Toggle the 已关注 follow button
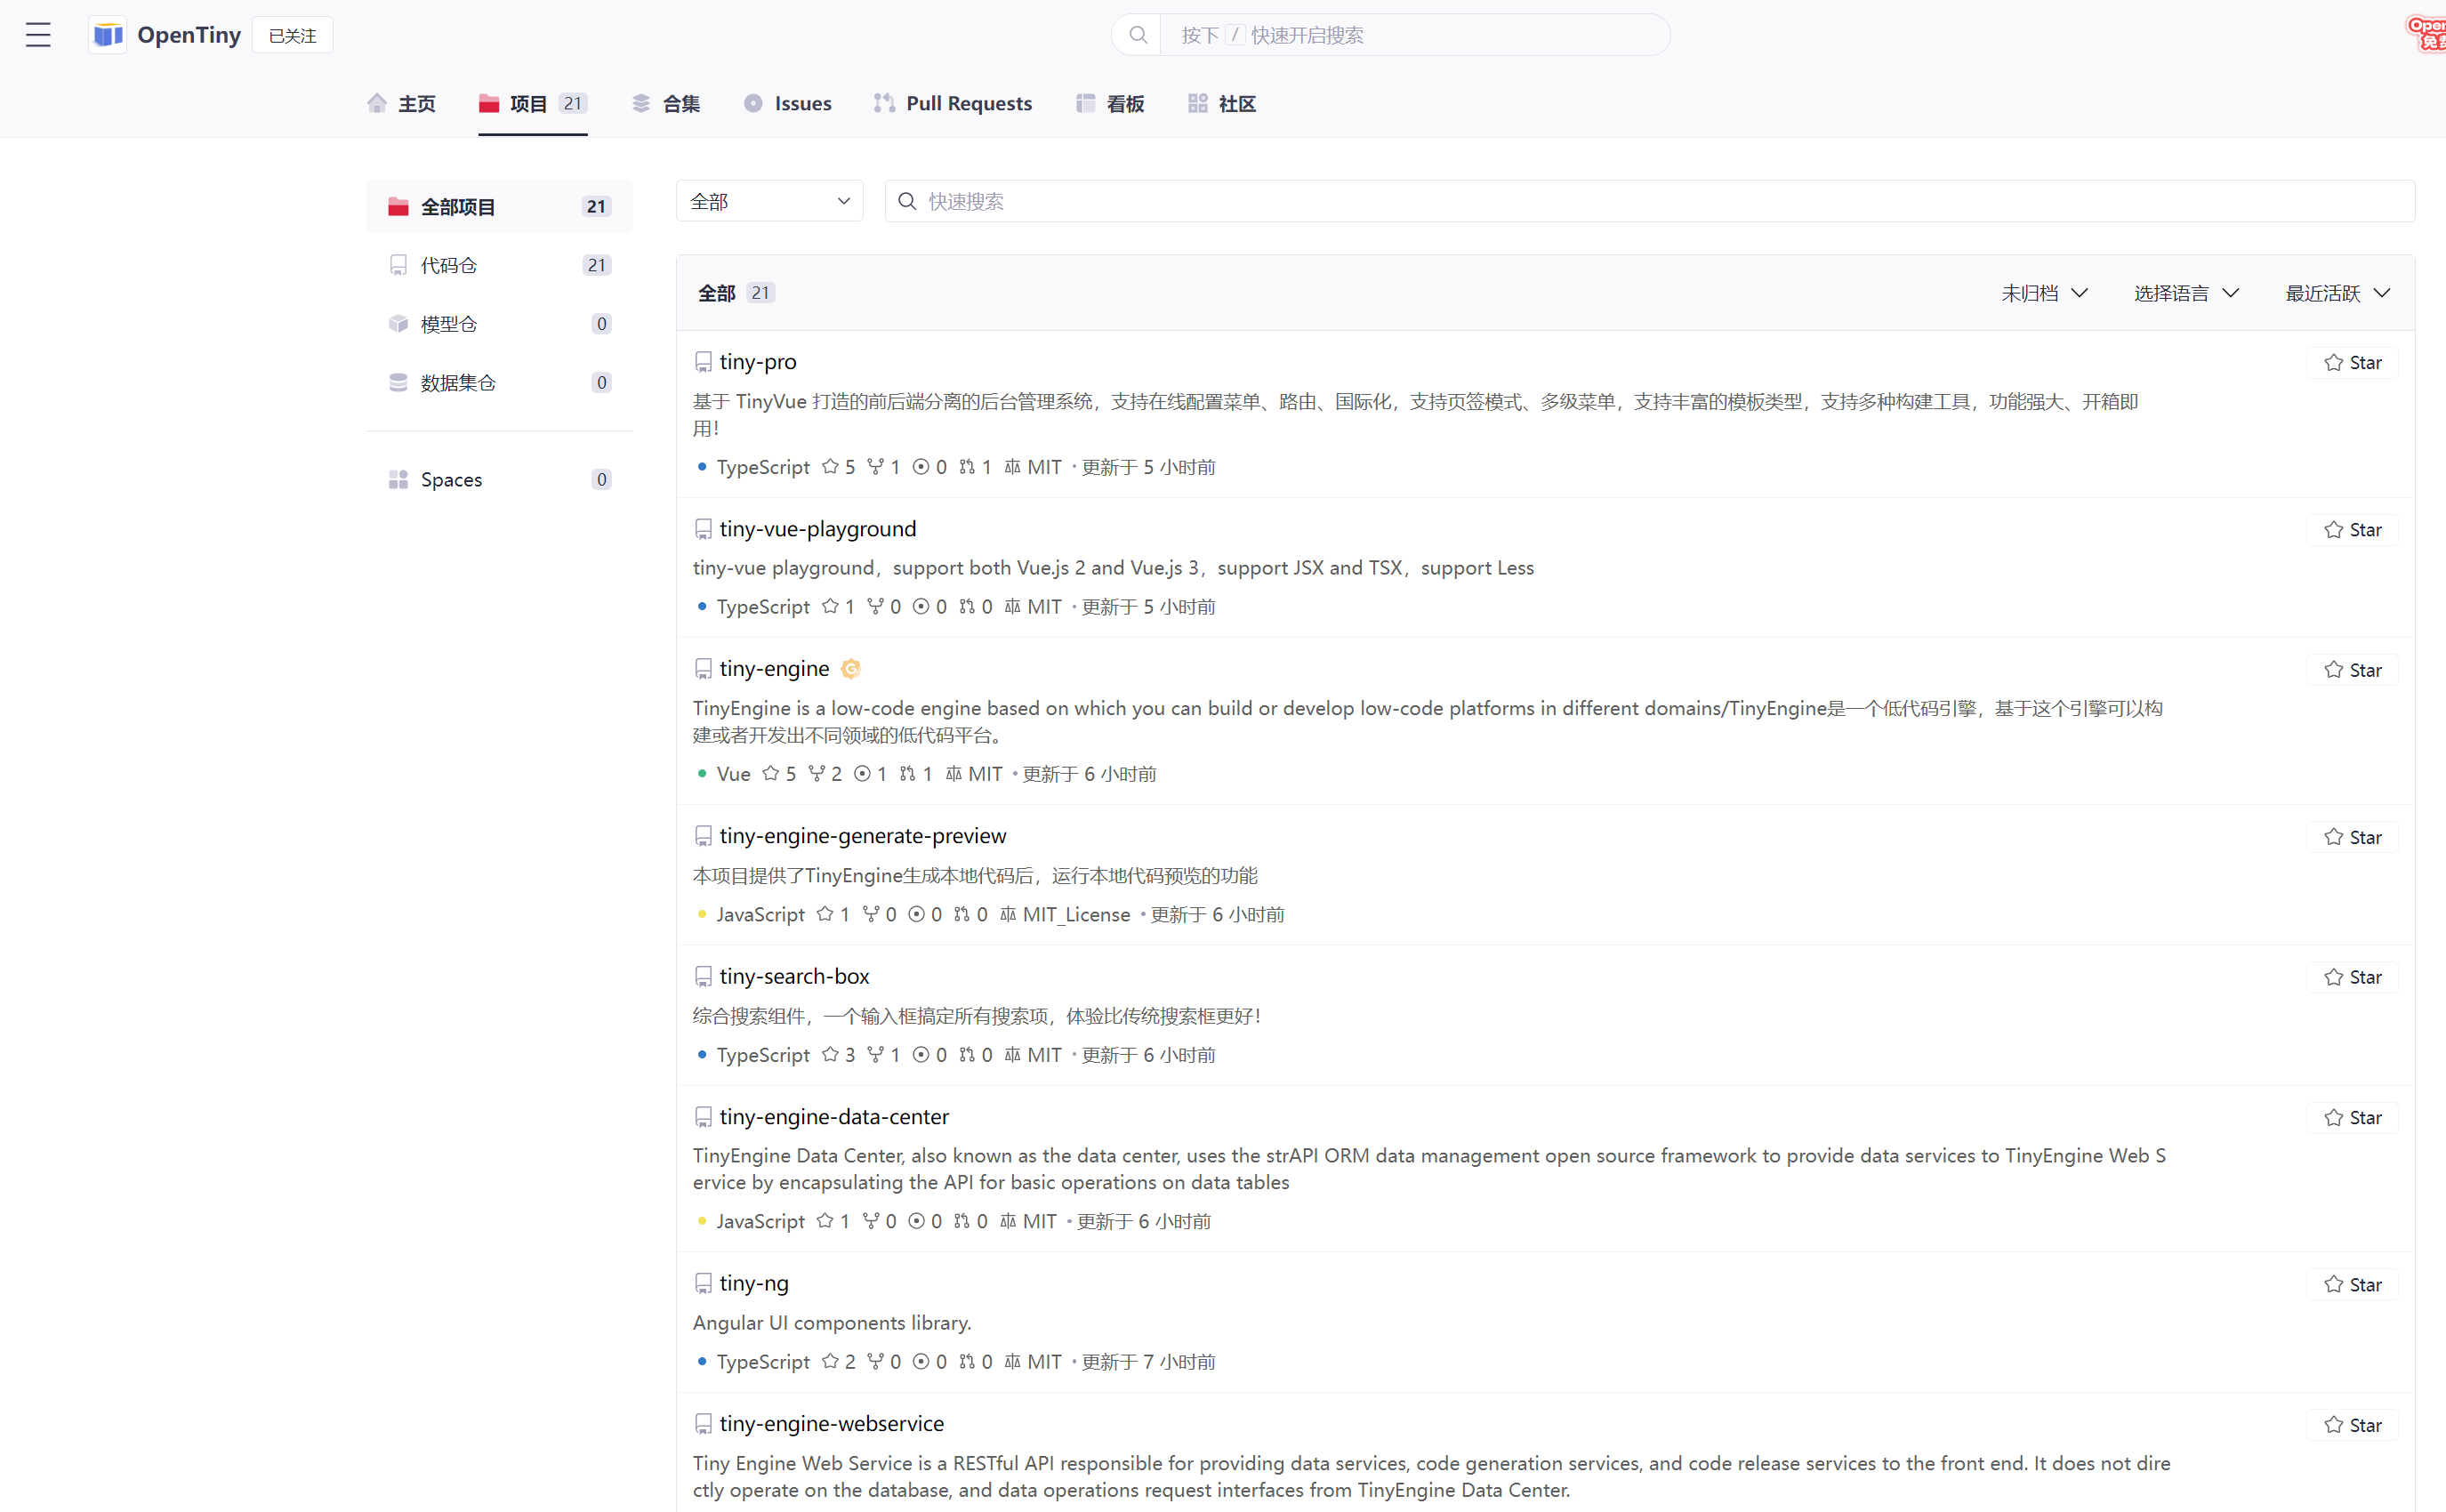Image resolution: width=2446 pixels, height=1512 pixels. point(292,35)
